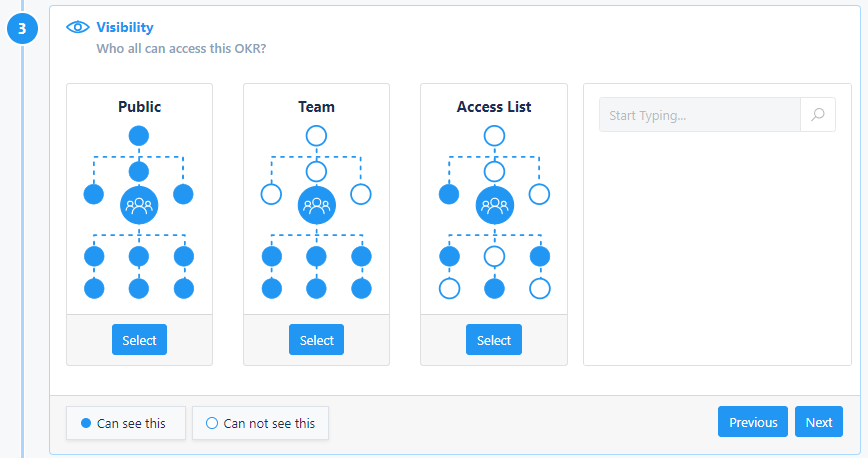
Task: Click the Public card title
Action: pyautogui.click(x=139, y=106)
